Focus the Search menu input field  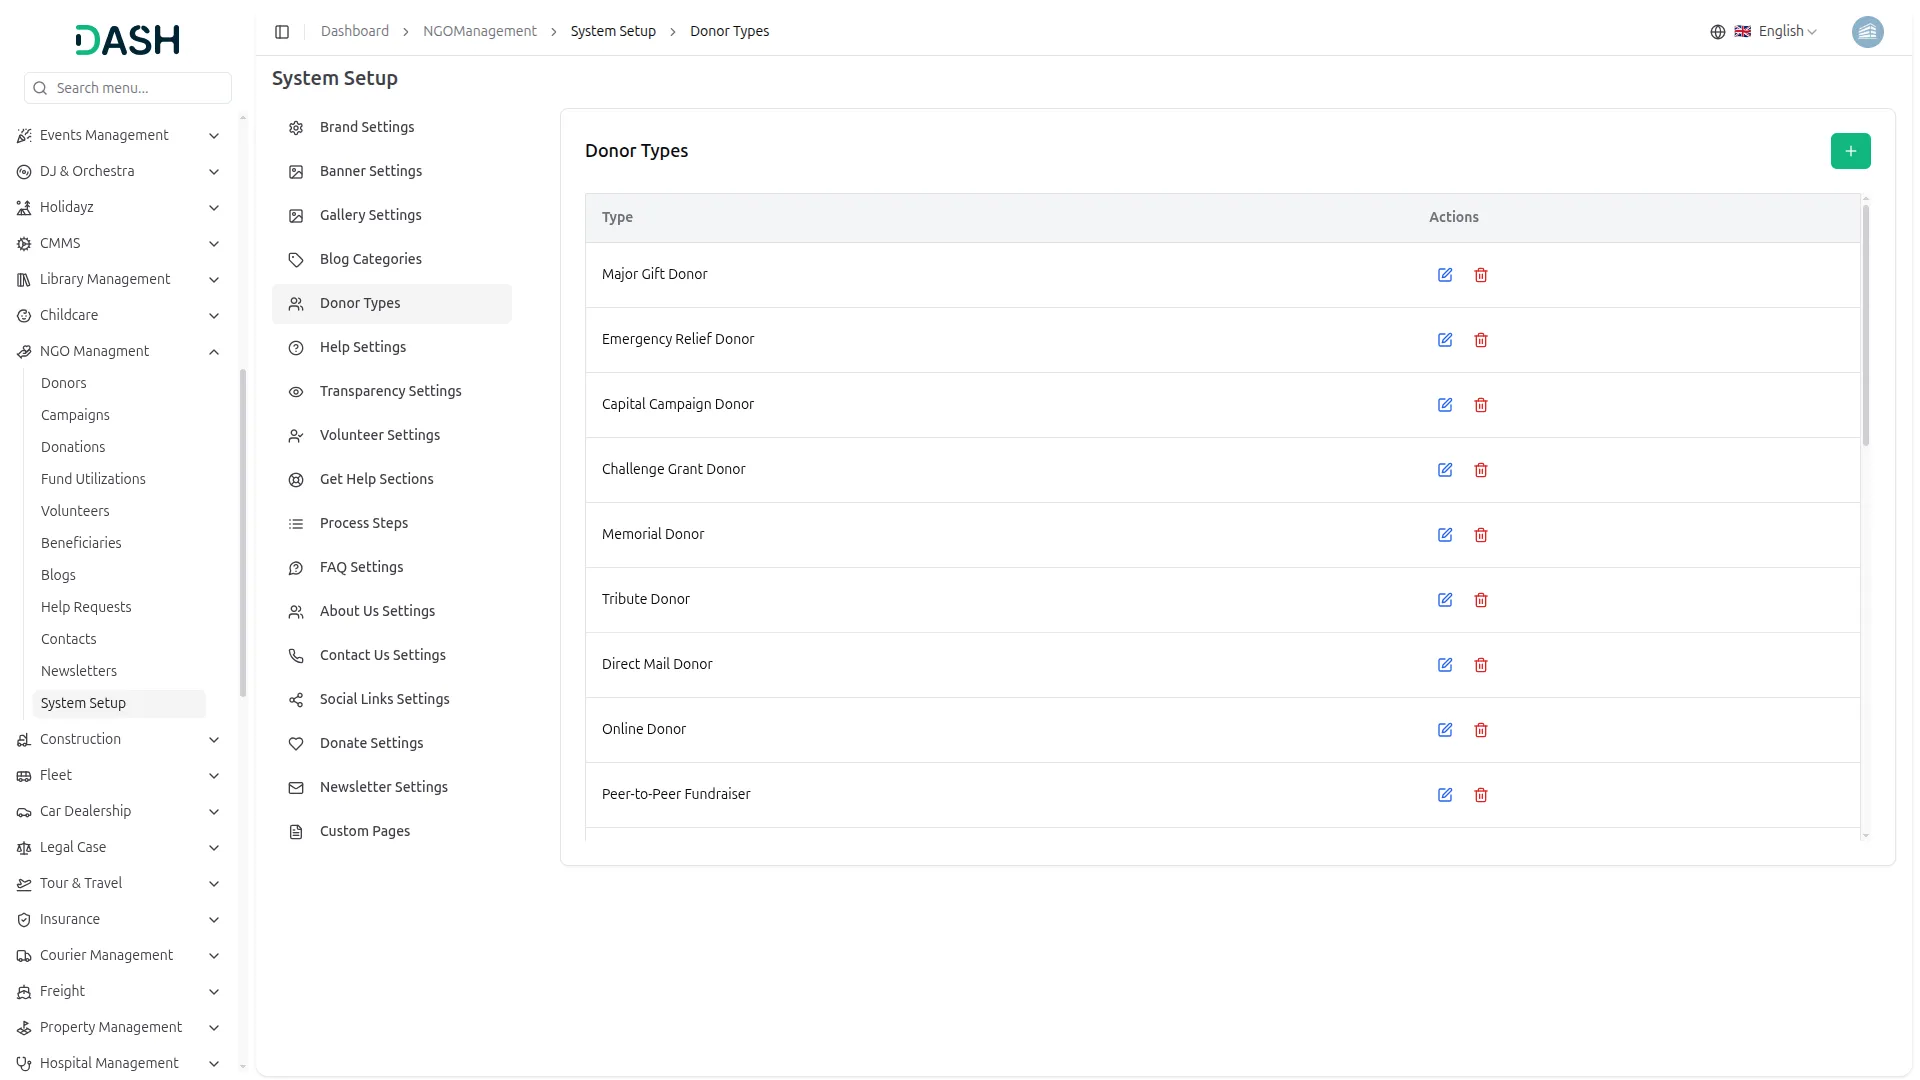click(138, 88)
